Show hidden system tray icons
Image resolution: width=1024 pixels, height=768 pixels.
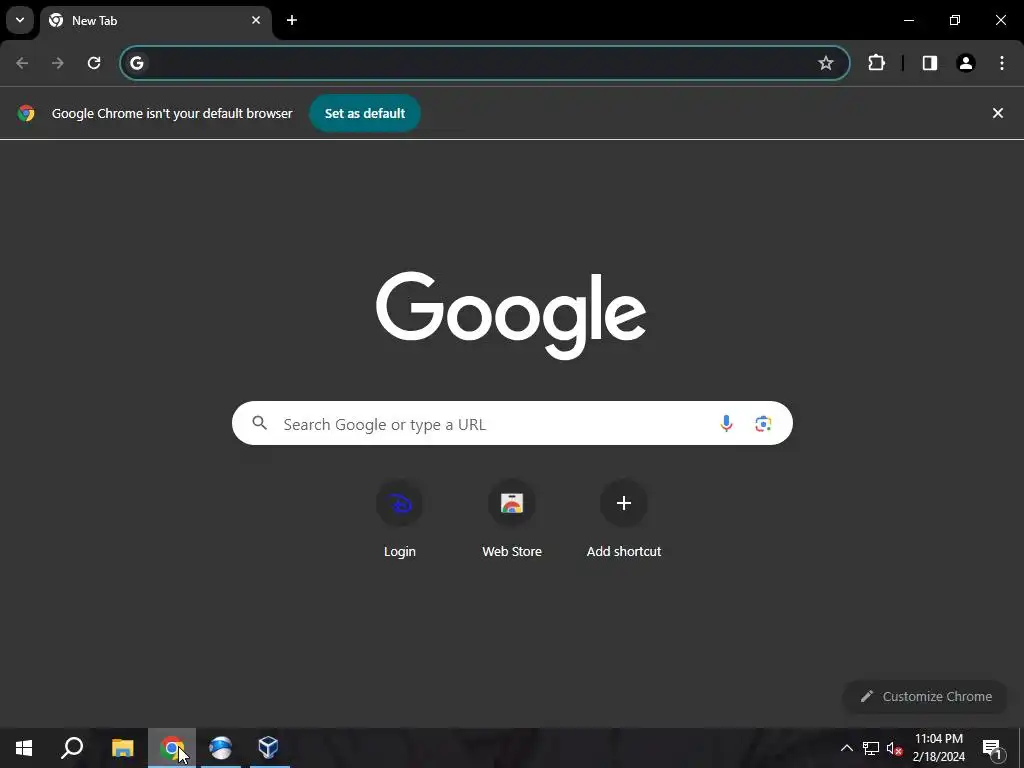click(846, 748)
